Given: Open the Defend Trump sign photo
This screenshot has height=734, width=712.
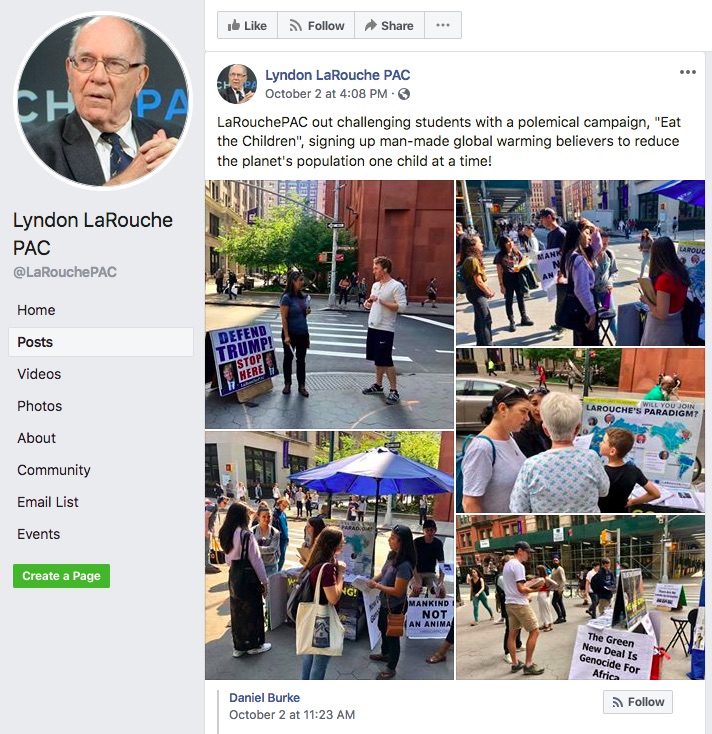Looking at the screenshot, I should click(329, 304).
